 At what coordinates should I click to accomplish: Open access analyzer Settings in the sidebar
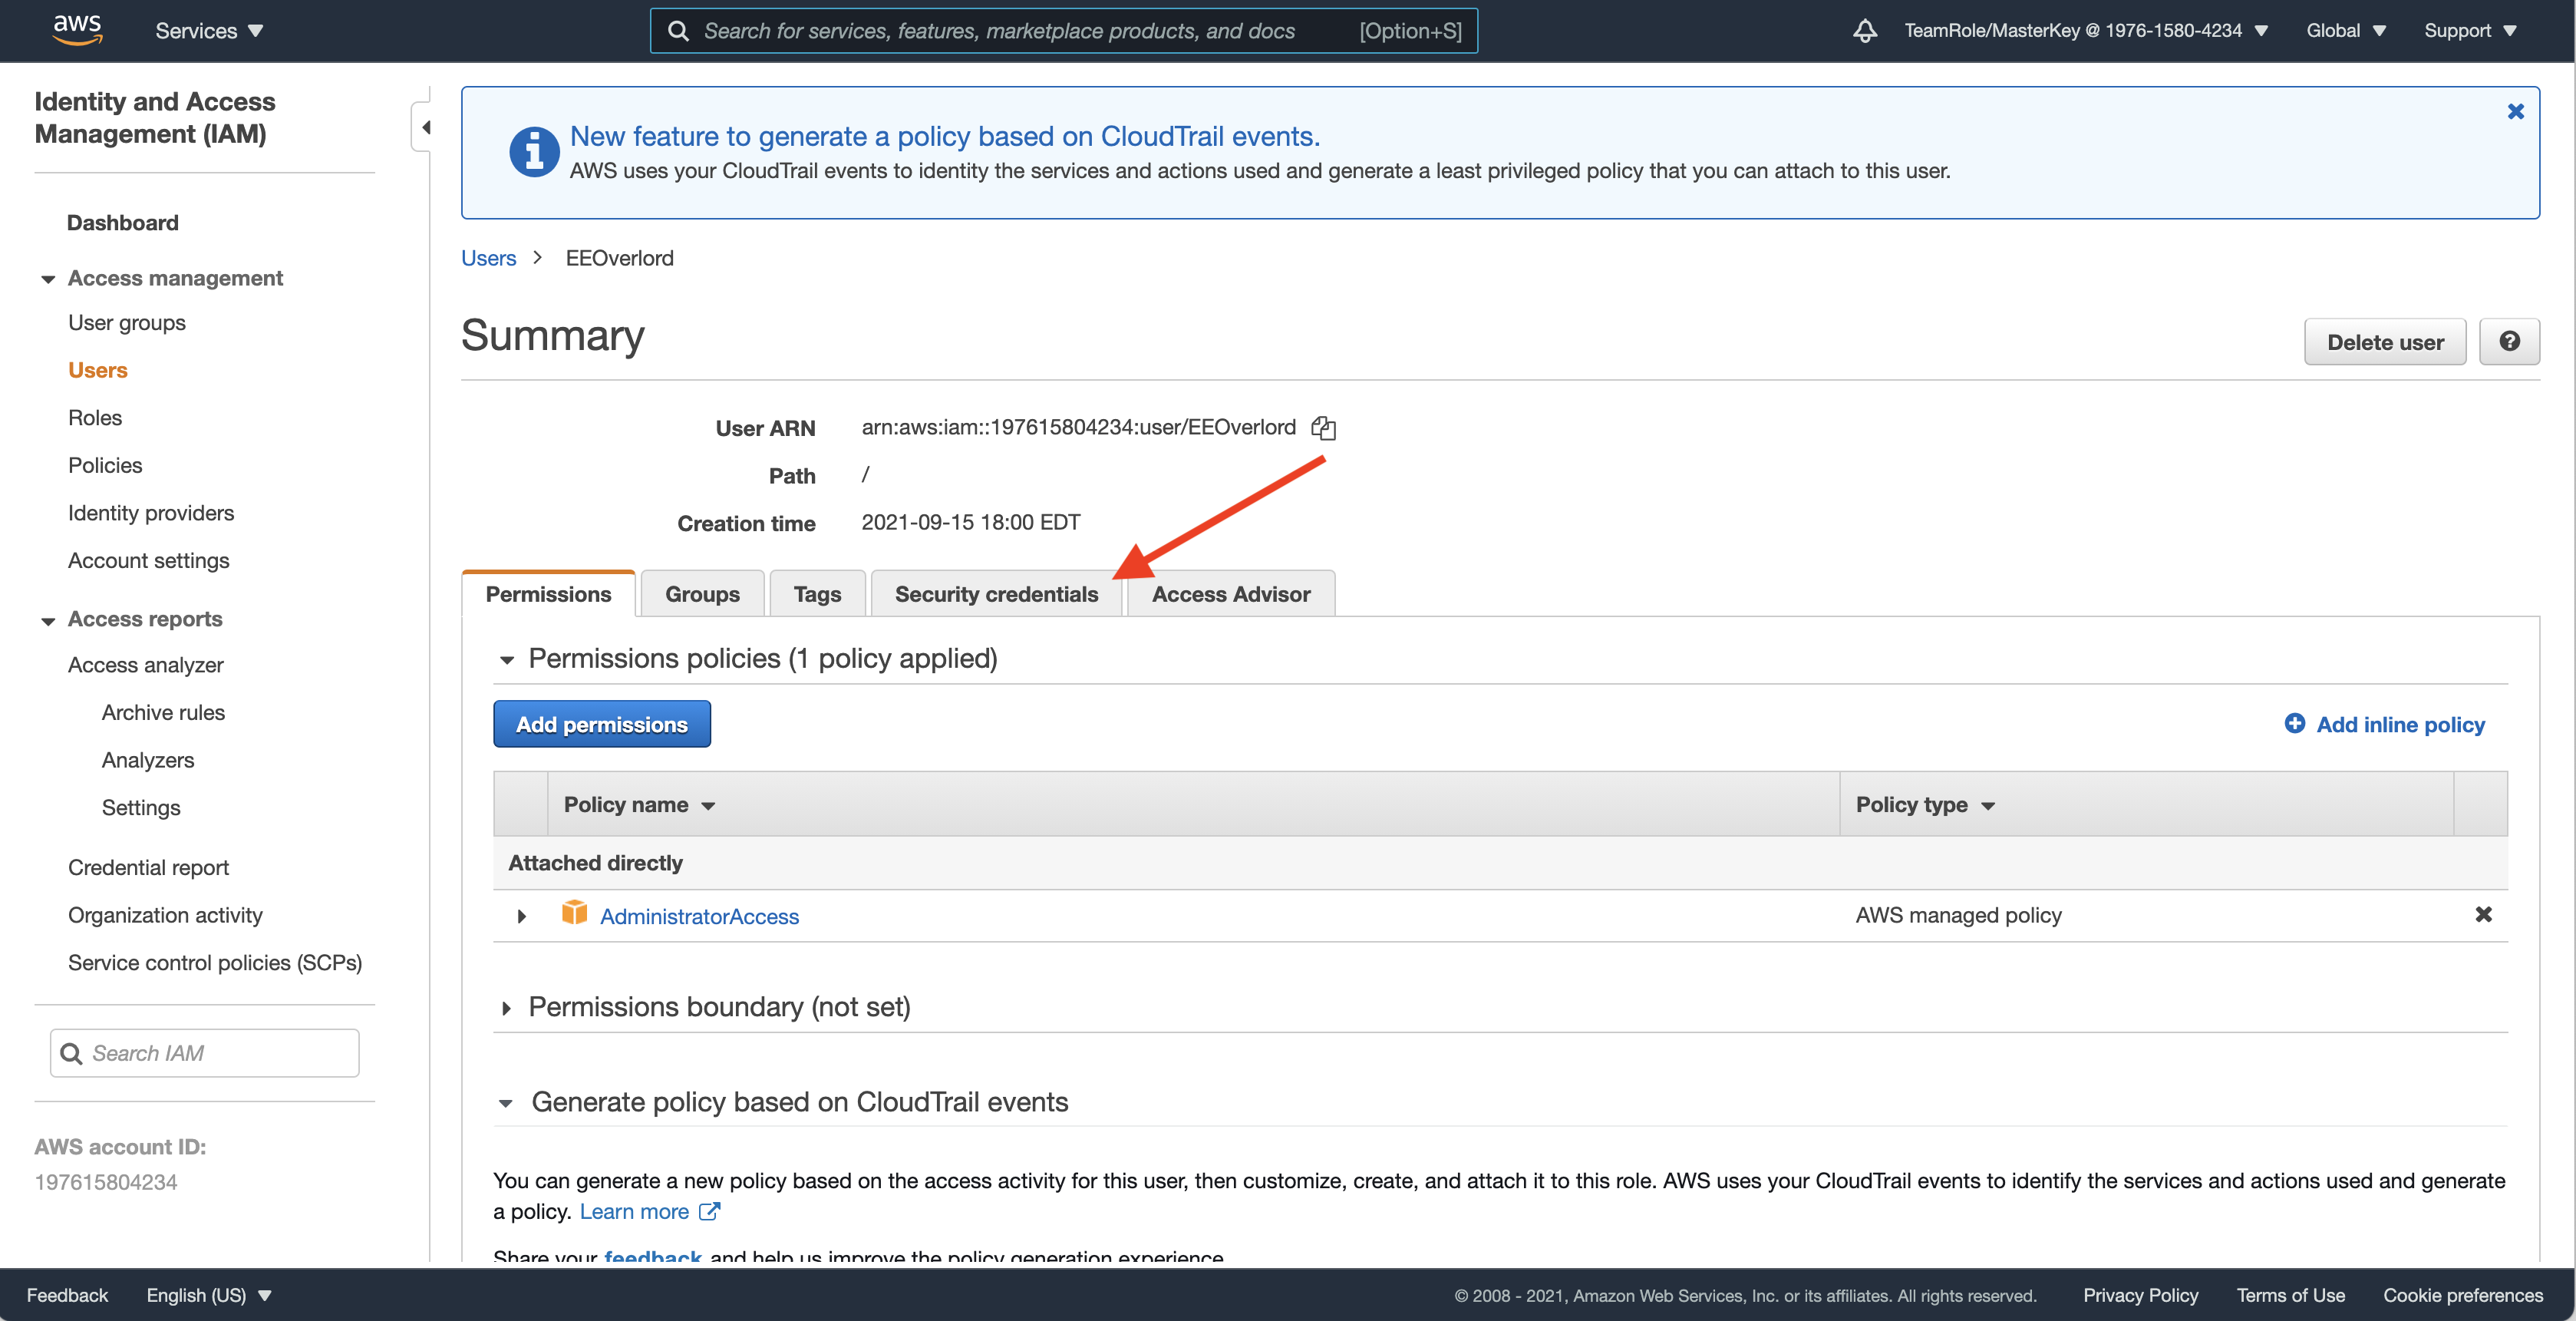[141, 808]
